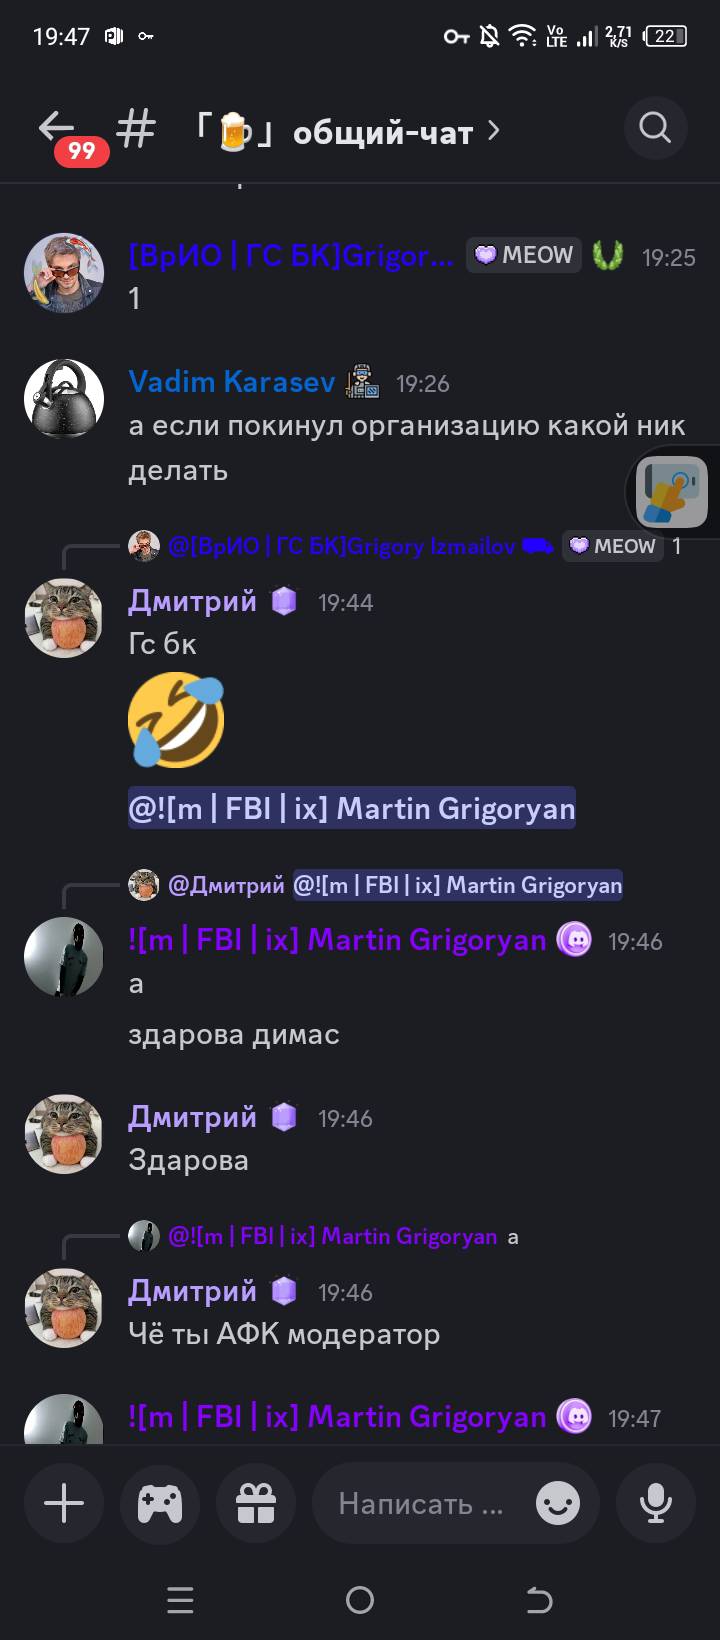Tap Martin Grigoryan's purple role badge at 19:46
720x1640 pixels.
(x=575, y=940)
